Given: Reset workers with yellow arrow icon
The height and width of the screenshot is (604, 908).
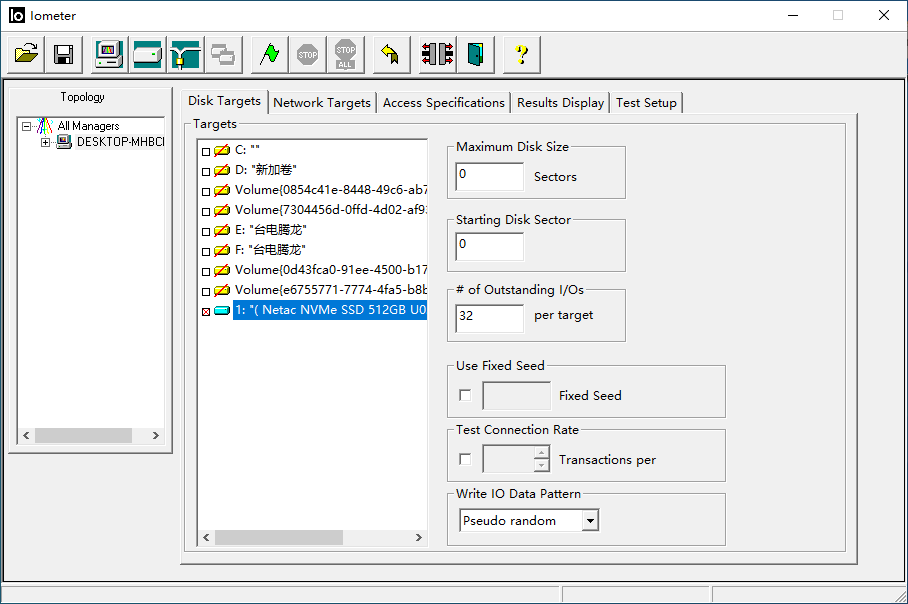Looking at the screenshot, I should point(391,54).
